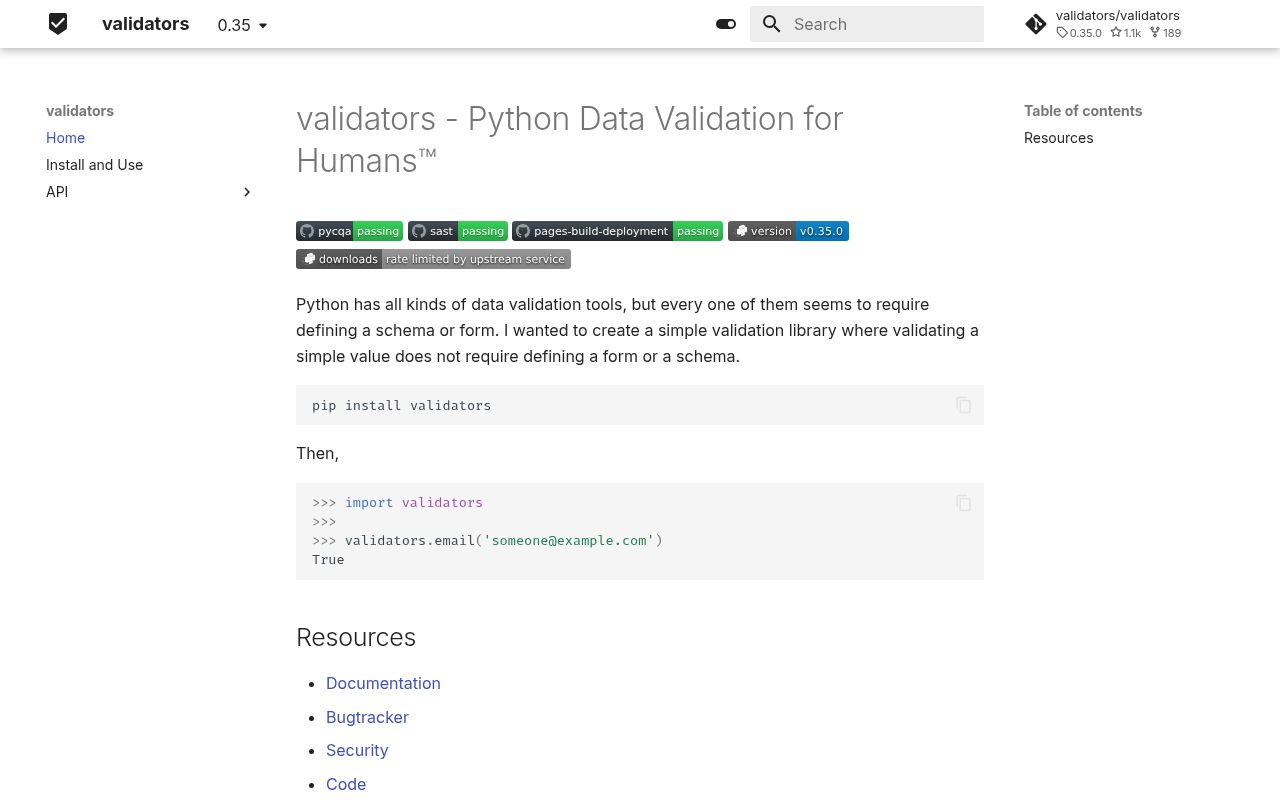The height and width of the screenshot is (800, 1280).
Task: Click the validators.email example code line
Action: click(x=487, y=540)
